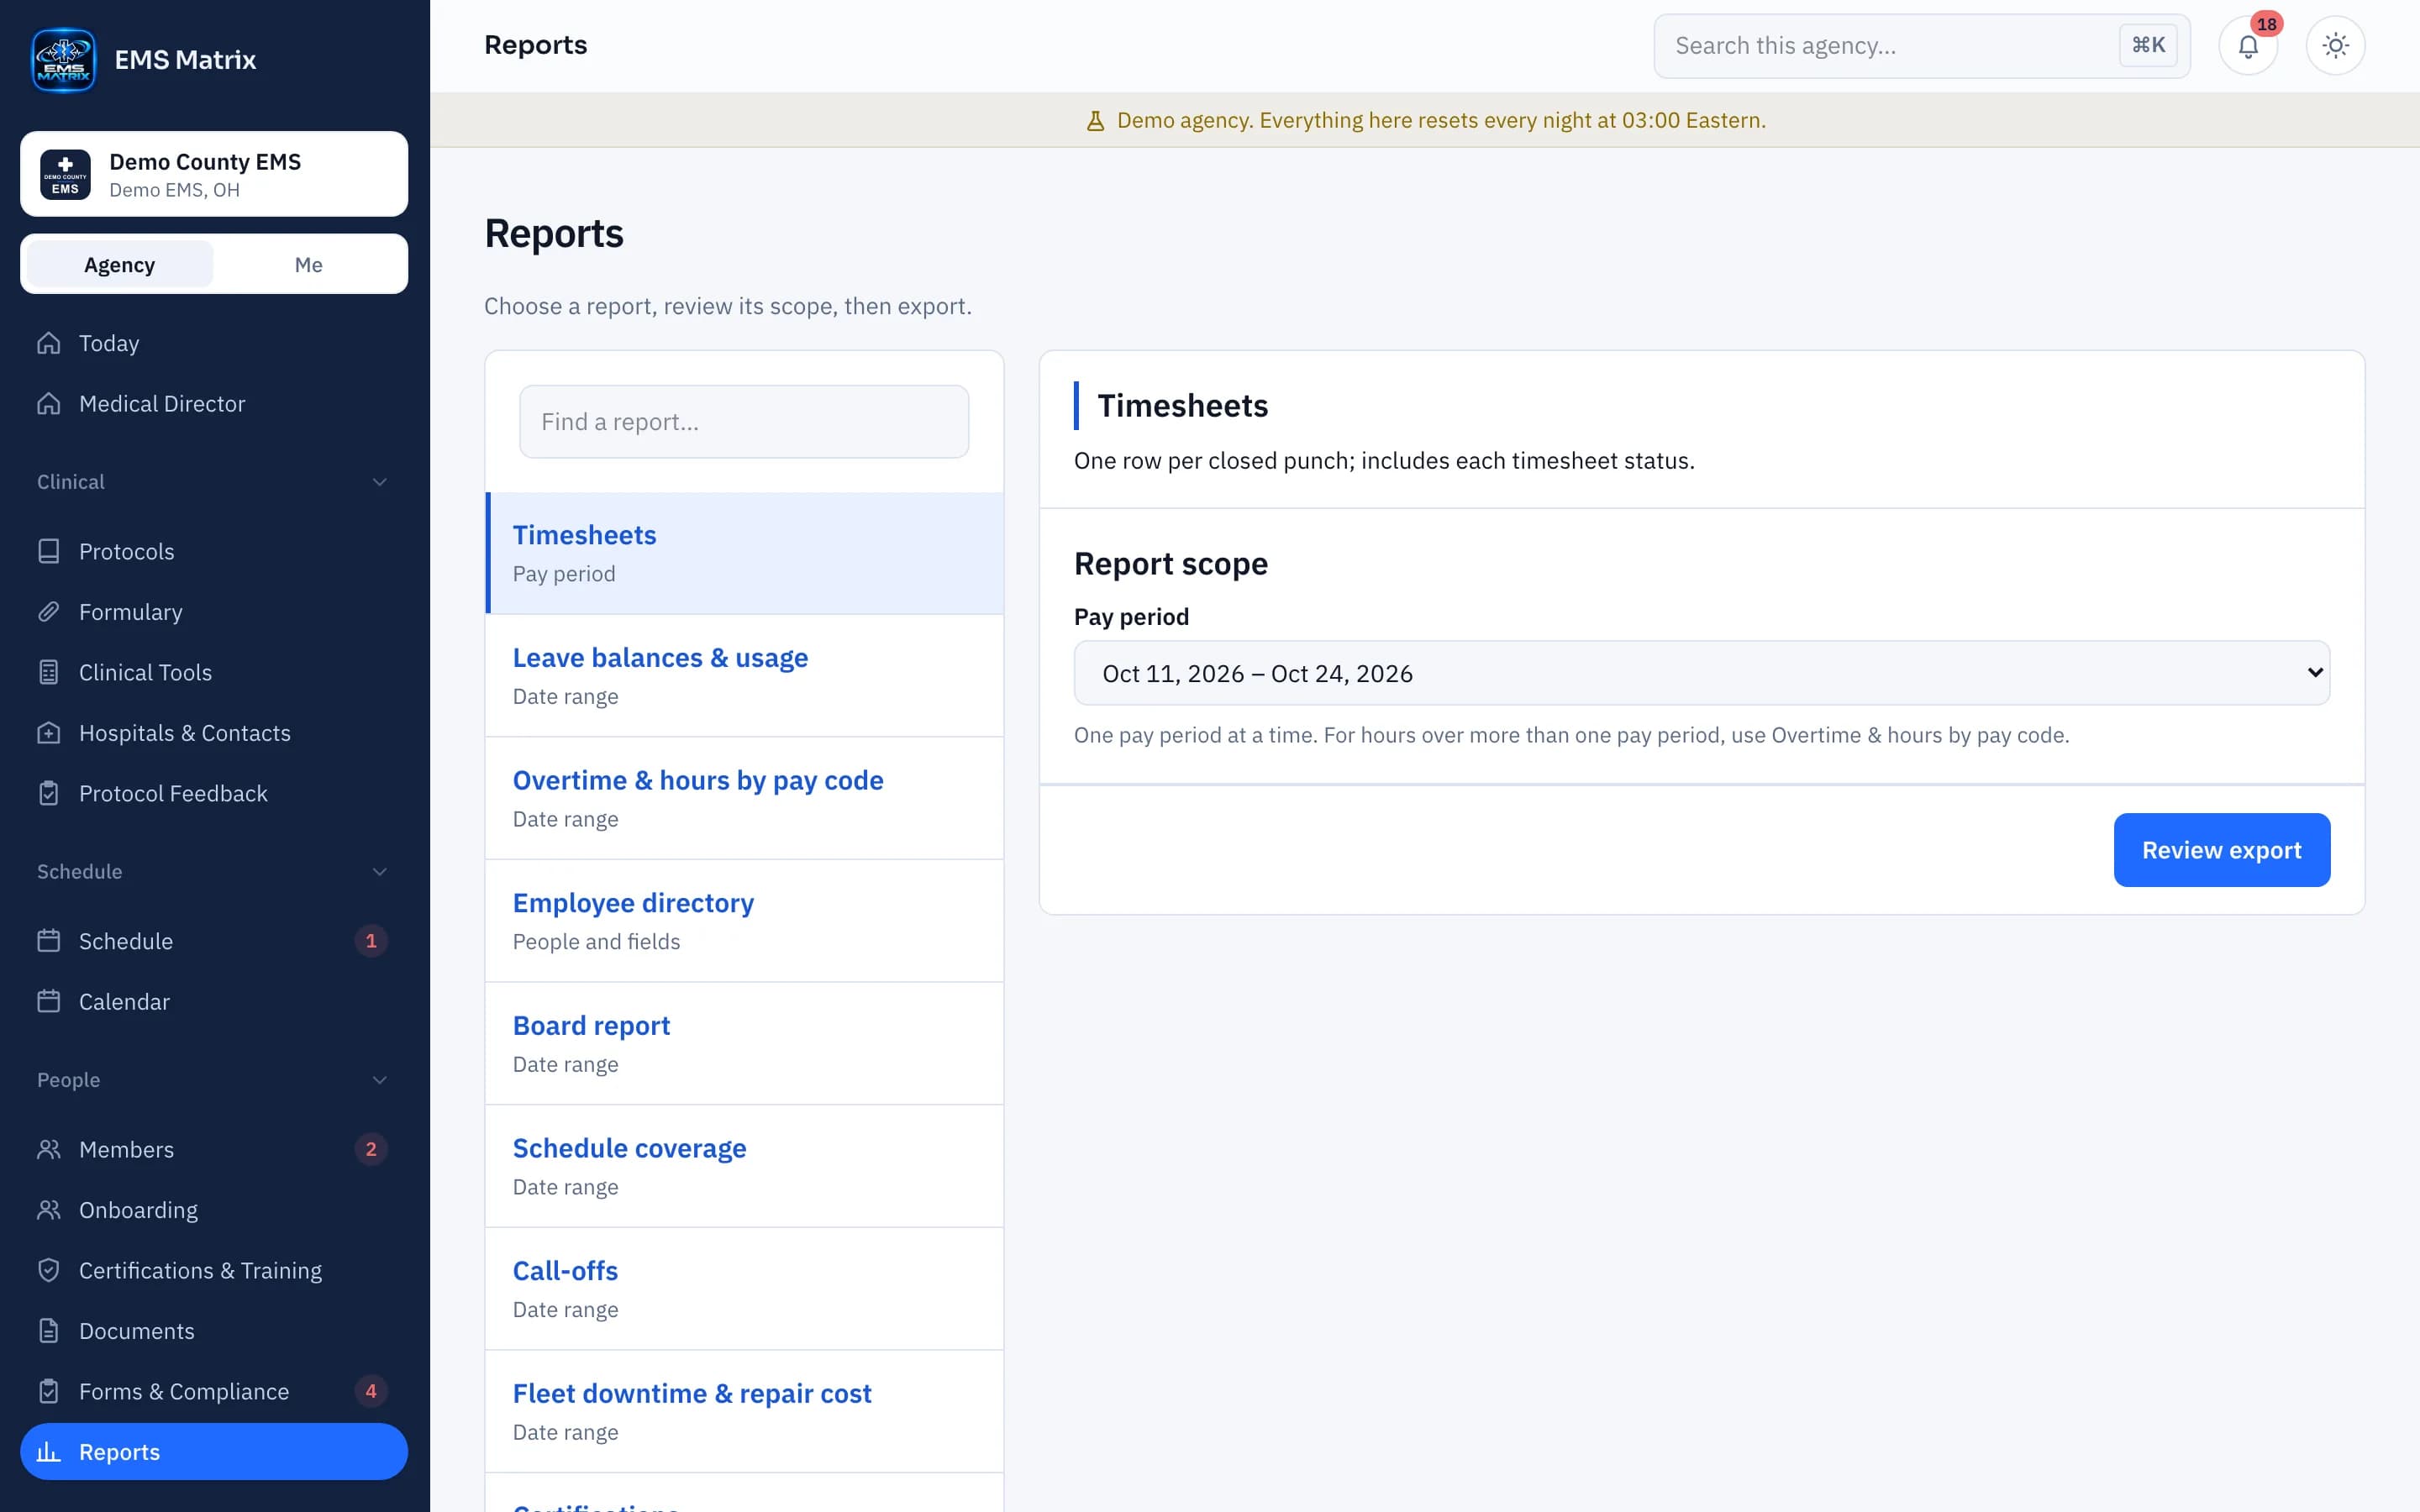Open the Pay period dropdown
Image resolution: width=2420 pixels, height=1512 pixels.
tap(1701, 673)
